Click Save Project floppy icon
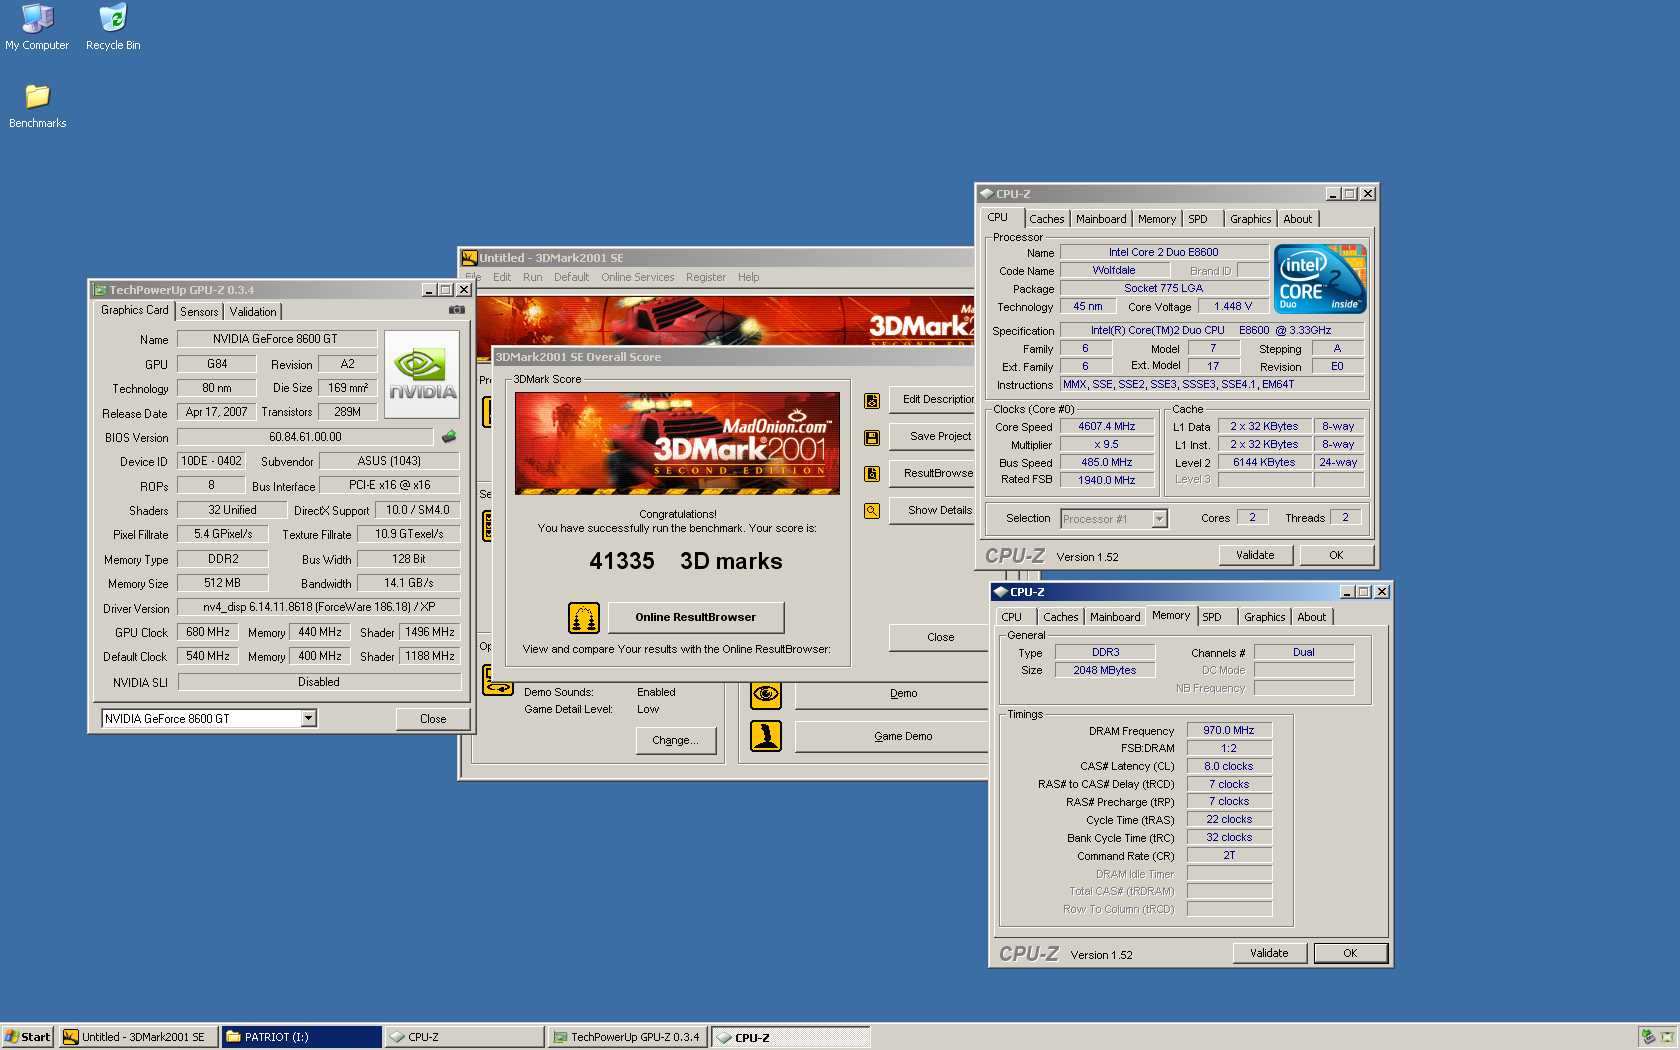 point(872,437)
